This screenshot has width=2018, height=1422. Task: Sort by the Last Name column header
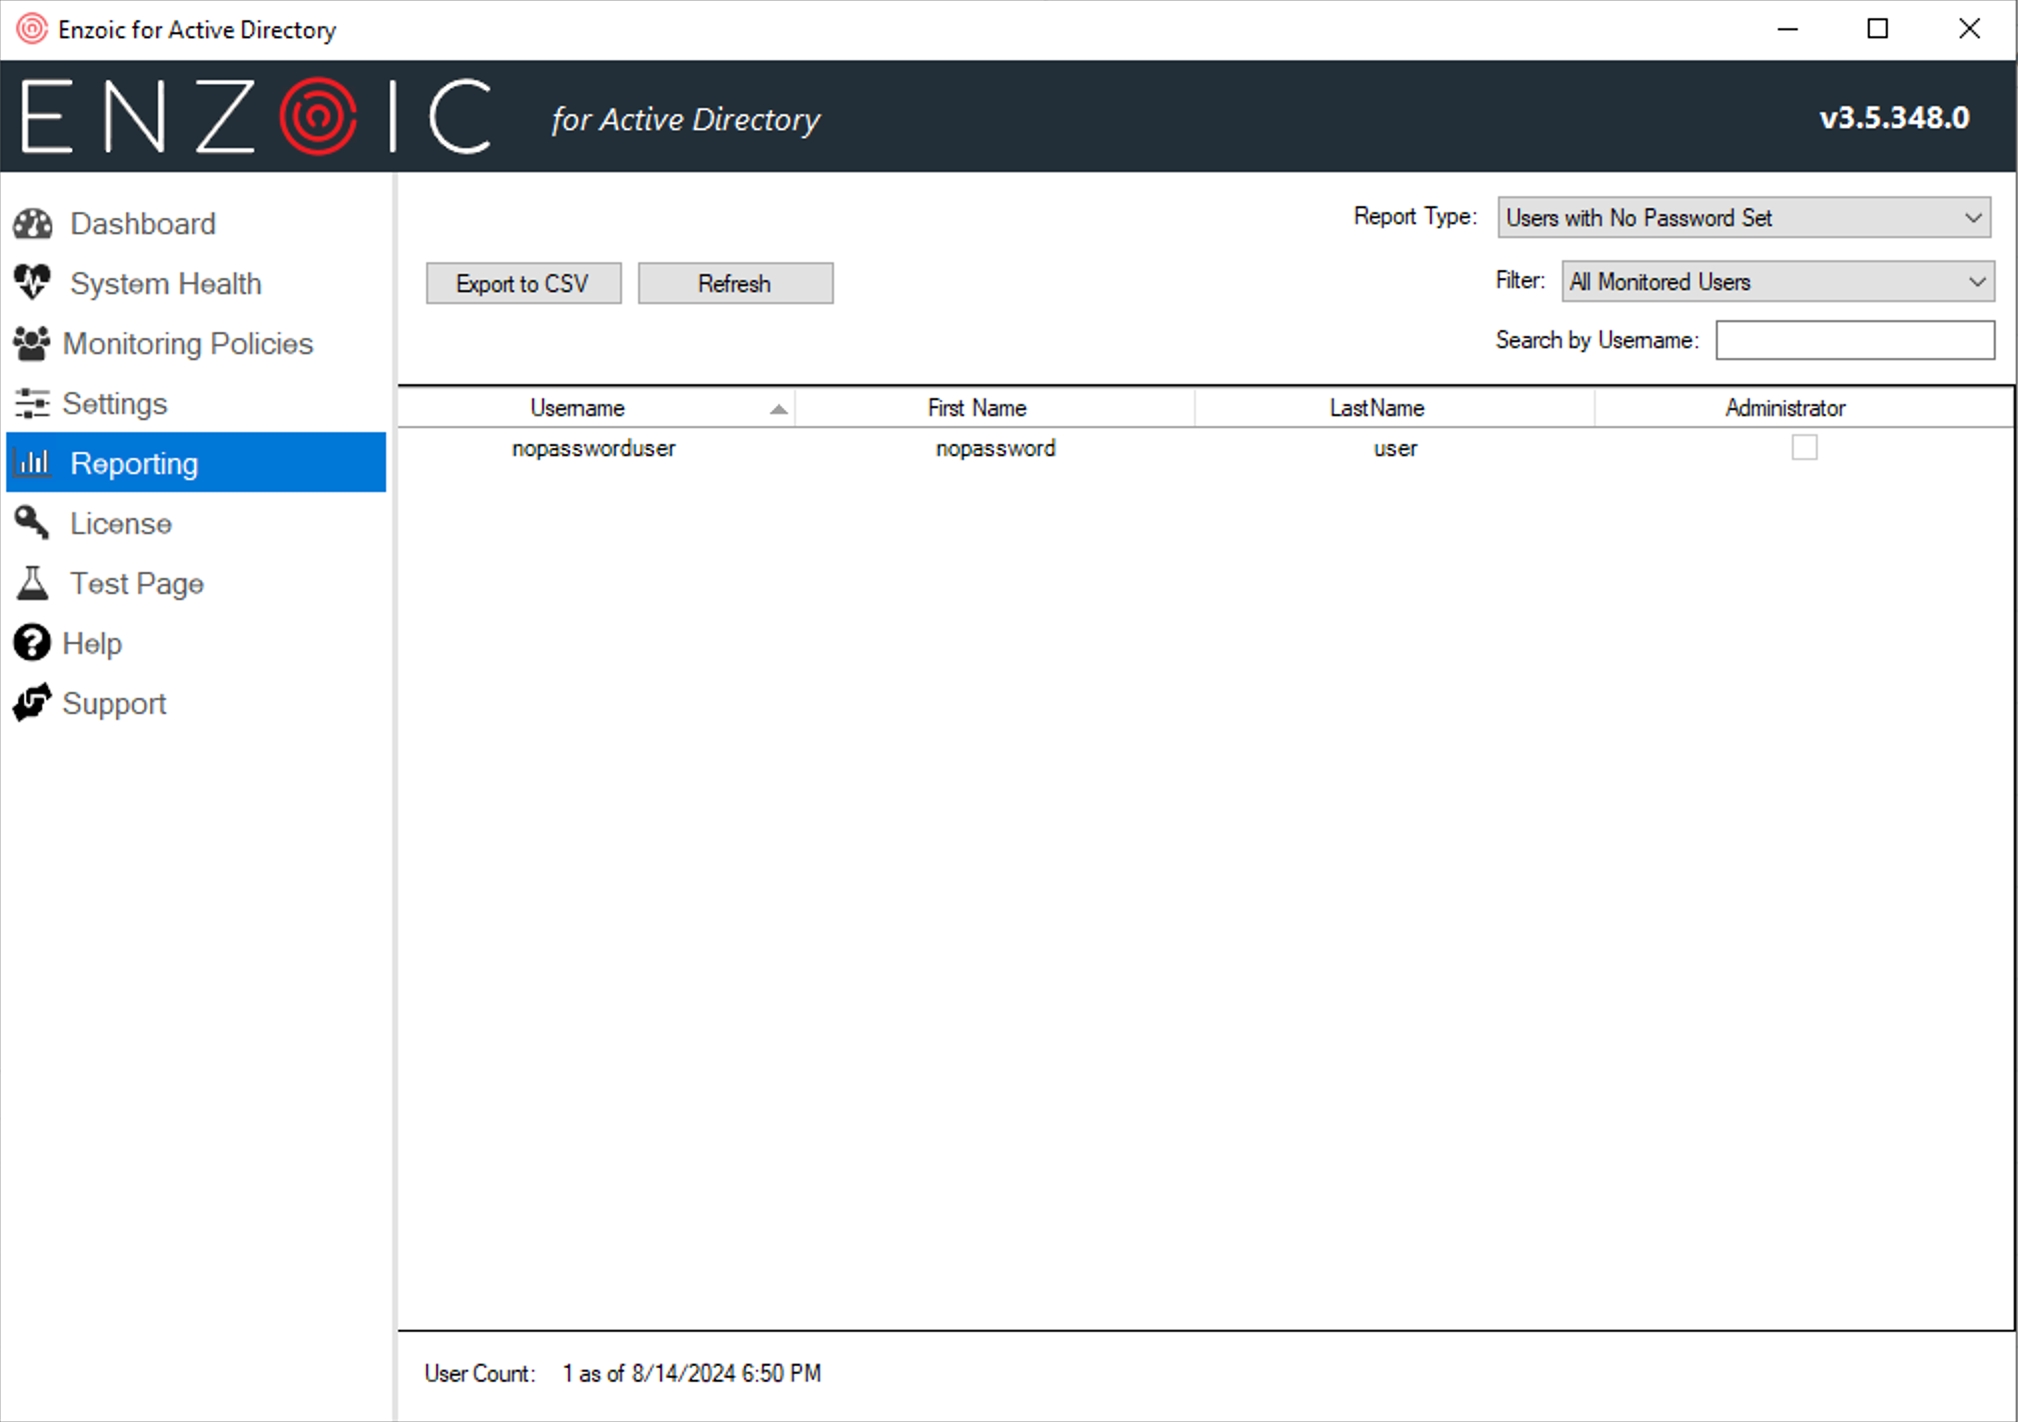click(x=1376, y=408)
